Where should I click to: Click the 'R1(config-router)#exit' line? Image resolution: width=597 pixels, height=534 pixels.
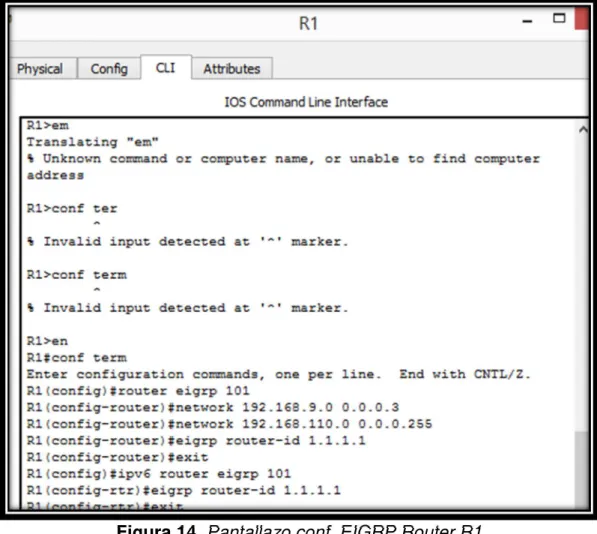coord(118,457)
